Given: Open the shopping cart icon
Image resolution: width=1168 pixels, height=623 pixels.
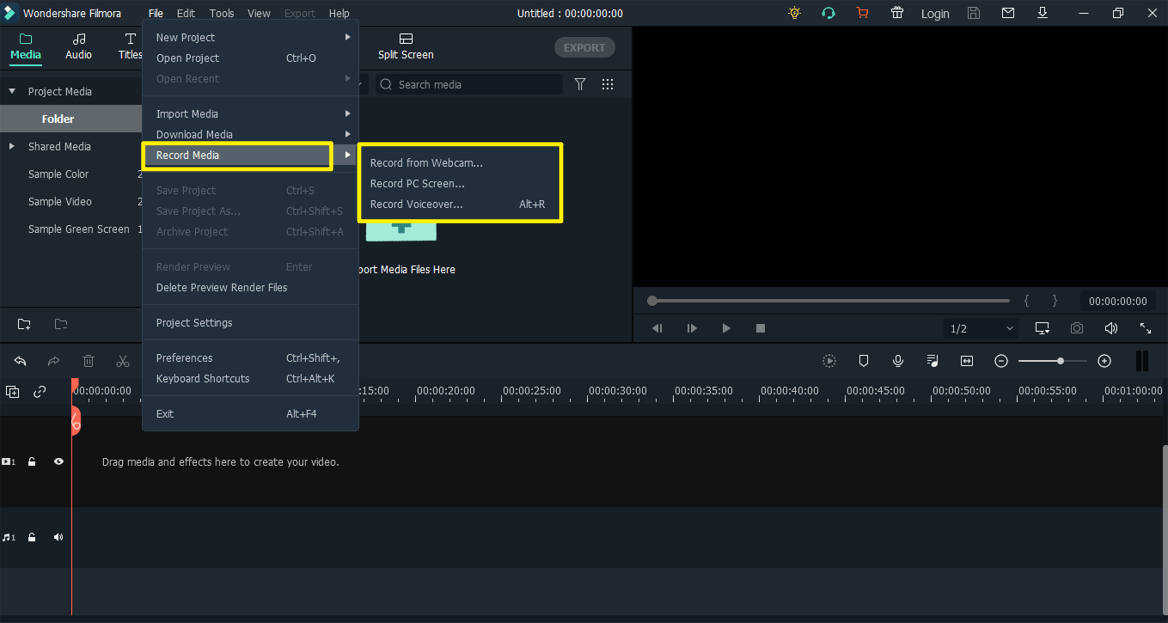Looking at the screenshot, I should [x=863, y=13].
